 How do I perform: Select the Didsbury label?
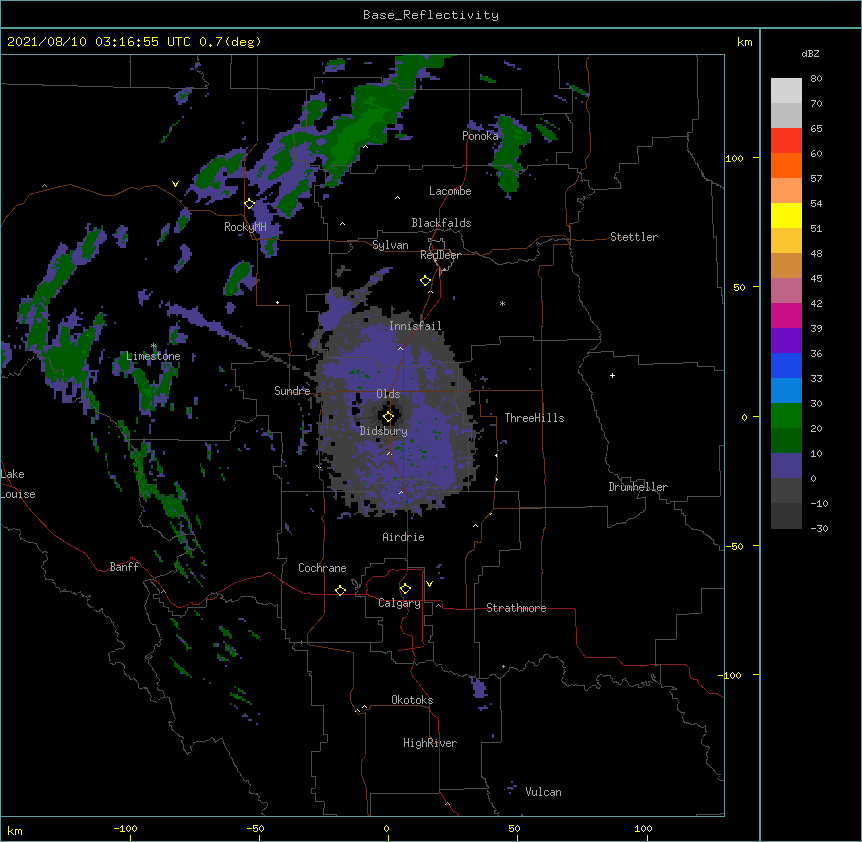tap(384, 431)
